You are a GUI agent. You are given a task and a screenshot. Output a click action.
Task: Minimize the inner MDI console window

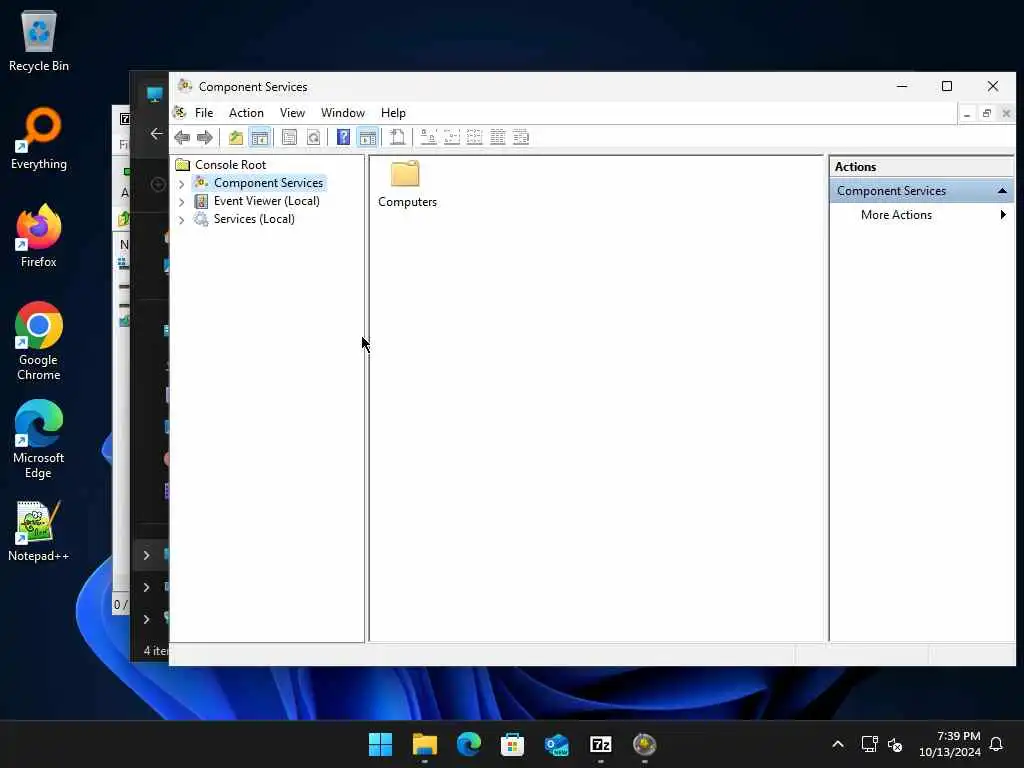967,114
